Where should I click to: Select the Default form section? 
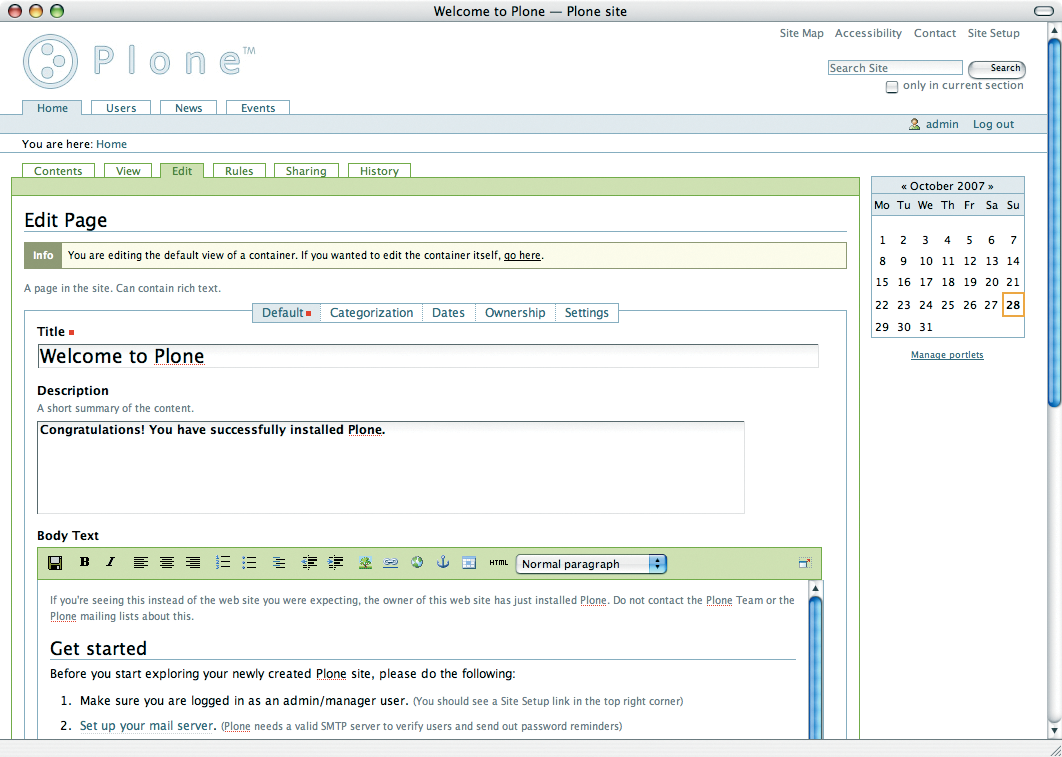(x=286, y=313)
